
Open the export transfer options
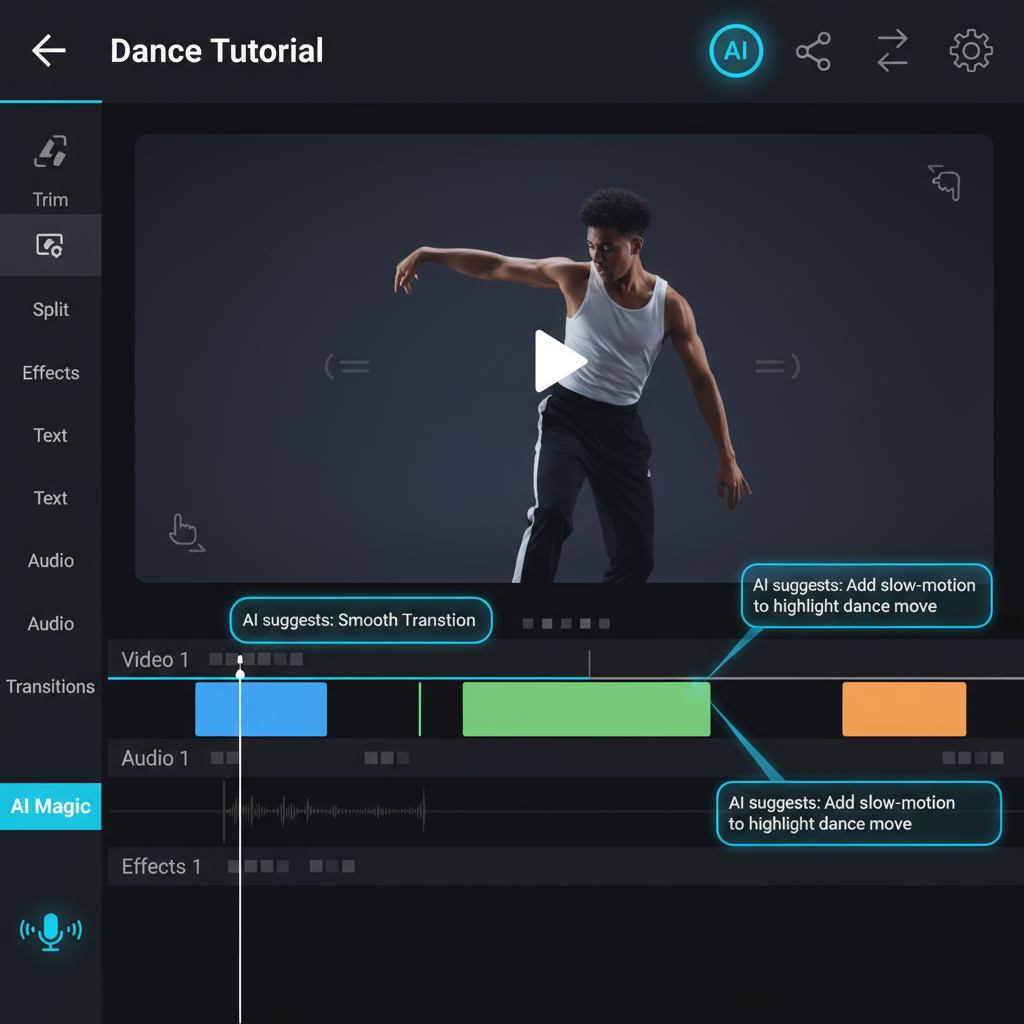891,51
